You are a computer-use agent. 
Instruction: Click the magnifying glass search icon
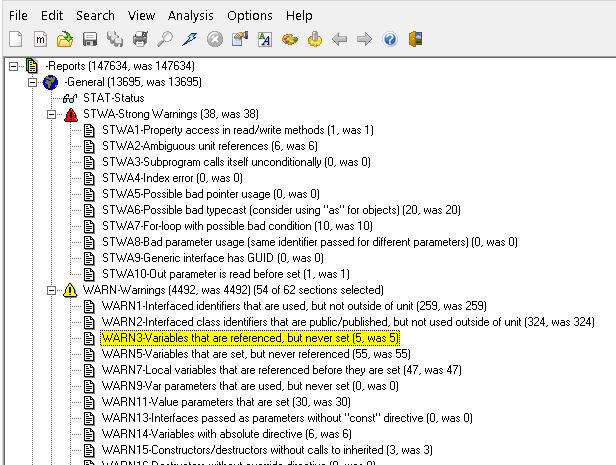click(x=165, y=39)
